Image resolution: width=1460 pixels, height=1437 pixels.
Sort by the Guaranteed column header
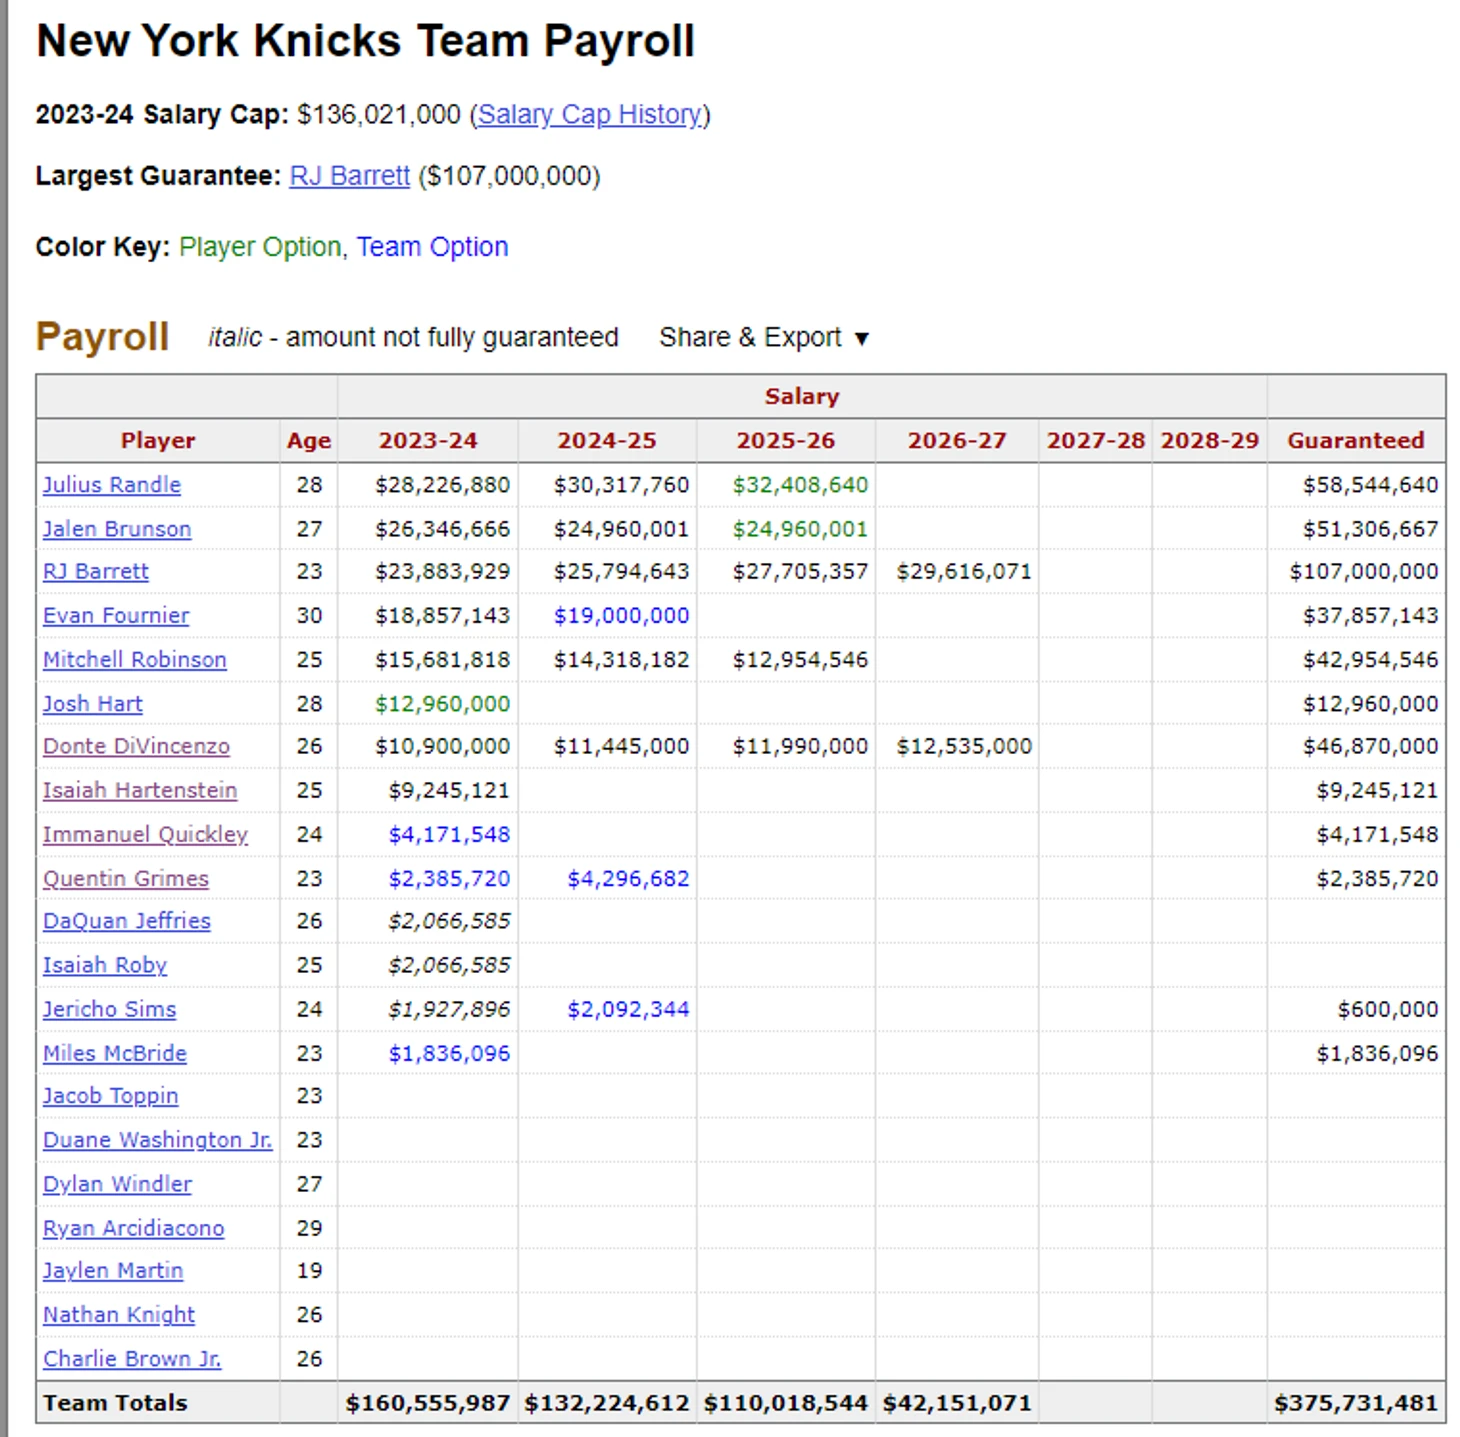[1356, 441]
